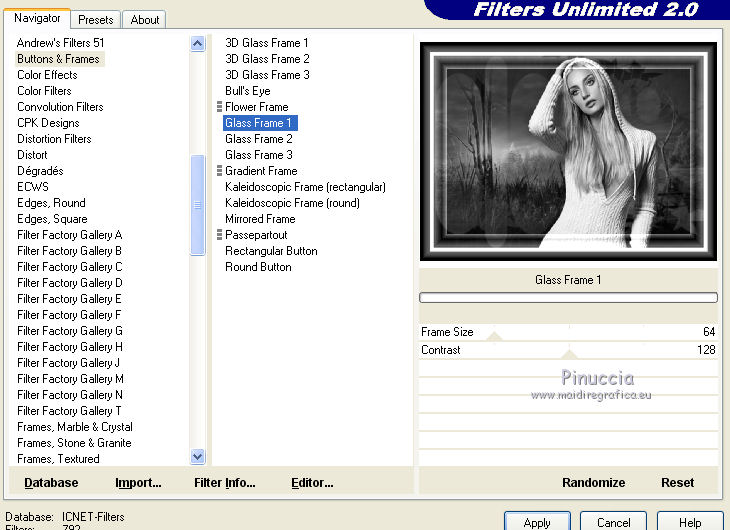Open the Database button
This screenshot has width=730, height=530.
pos(51,482)
